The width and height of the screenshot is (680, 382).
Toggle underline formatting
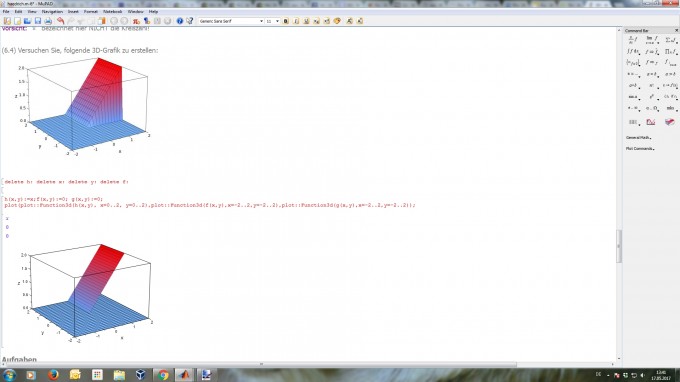[x=306, y=21]
